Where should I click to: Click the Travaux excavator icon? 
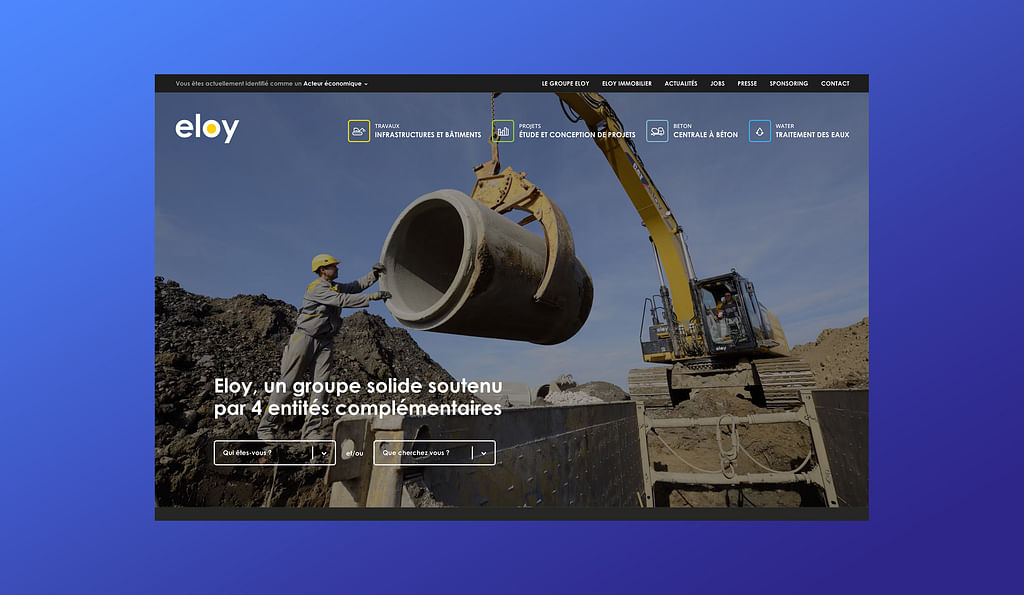(x=358, y=131)
